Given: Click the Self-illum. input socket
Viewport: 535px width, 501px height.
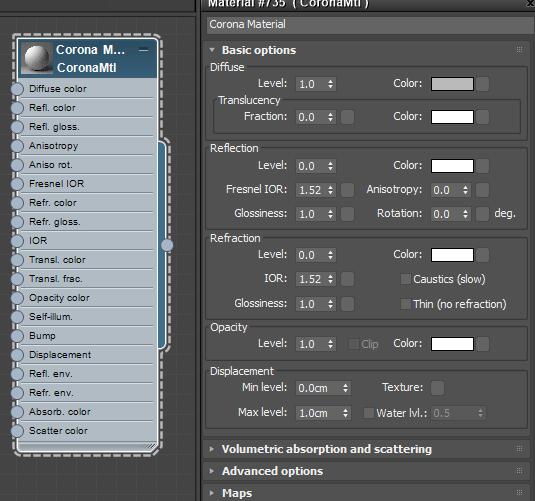Looking at the screenshot, I should click(17, 317).
